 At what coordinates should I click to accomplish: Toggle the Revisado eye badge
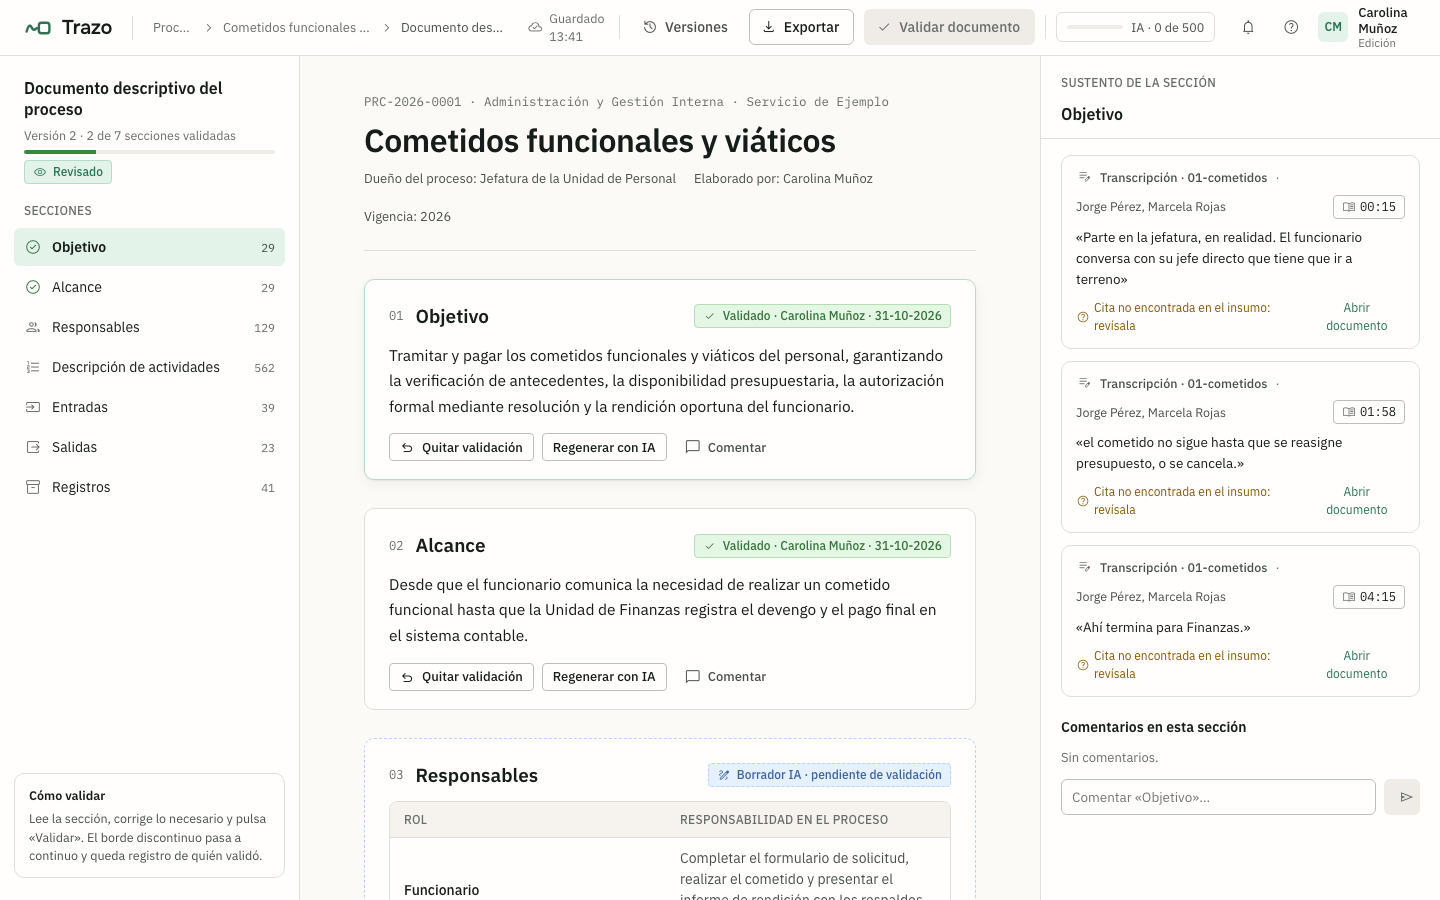pyautogui.click(x=68, y=172)
